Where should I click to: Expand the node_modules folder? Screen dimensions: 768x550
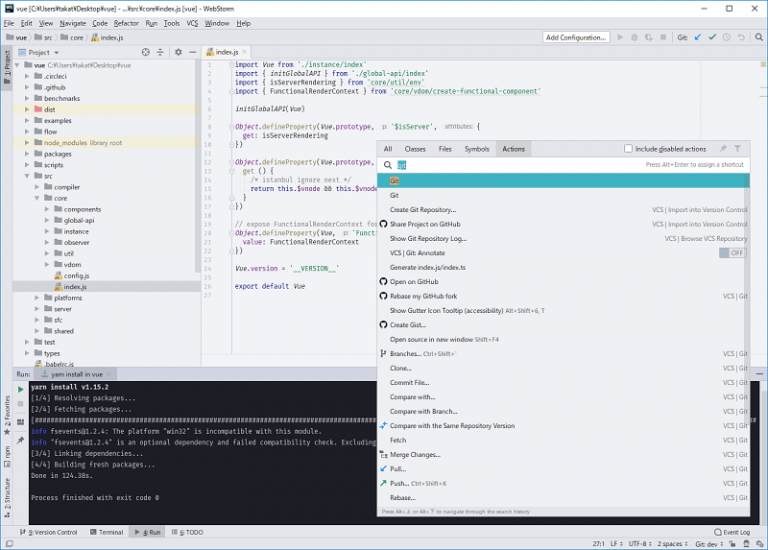pos(27,143)
